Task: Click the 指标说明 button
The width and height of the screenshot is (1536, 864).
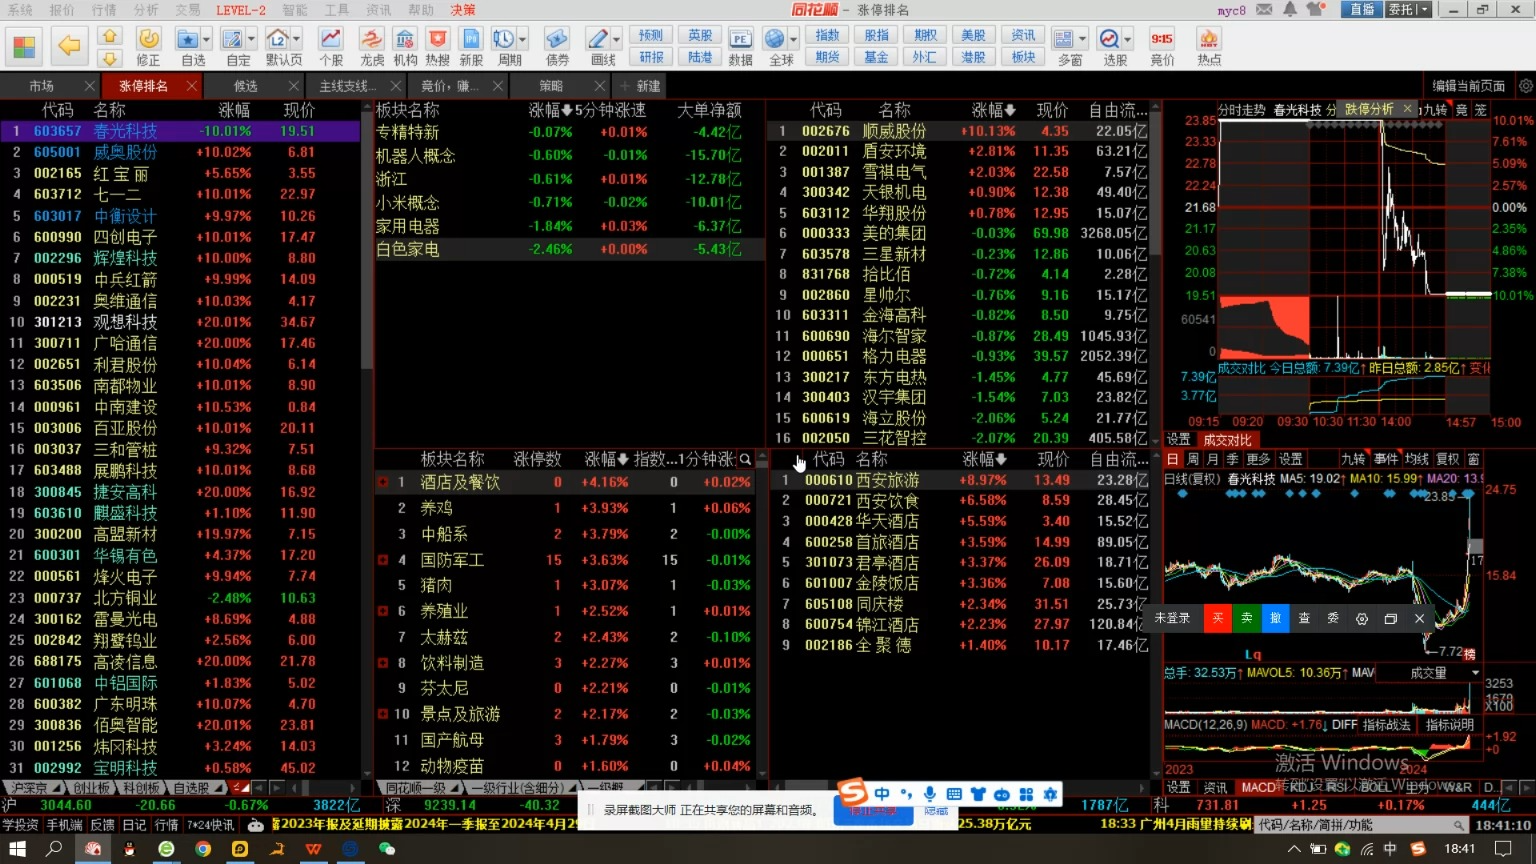Action: (1449, 725)
